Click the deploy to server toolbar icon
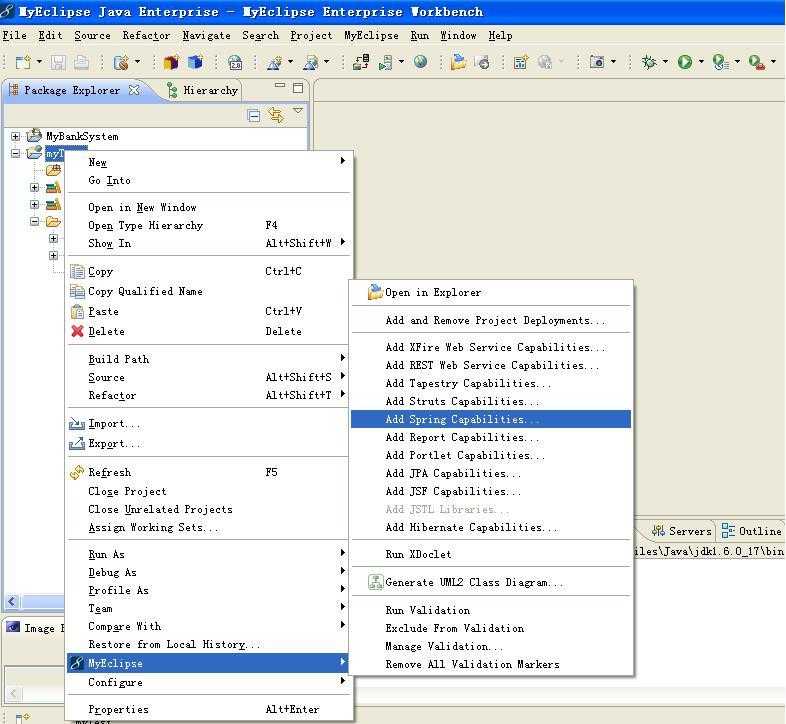 pyautogui.click(x=361, y=62)
